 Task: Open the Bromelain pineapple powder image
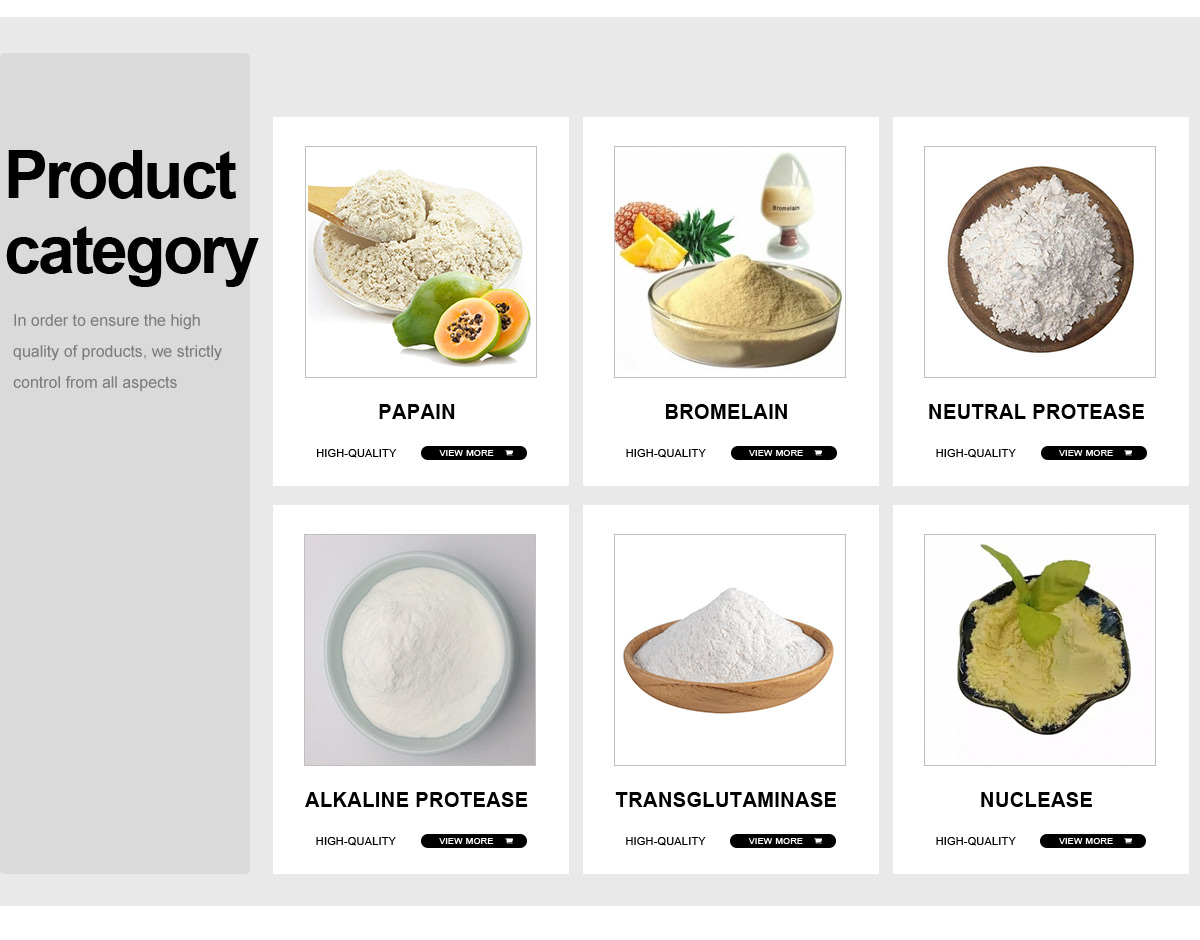pos(730,262)
